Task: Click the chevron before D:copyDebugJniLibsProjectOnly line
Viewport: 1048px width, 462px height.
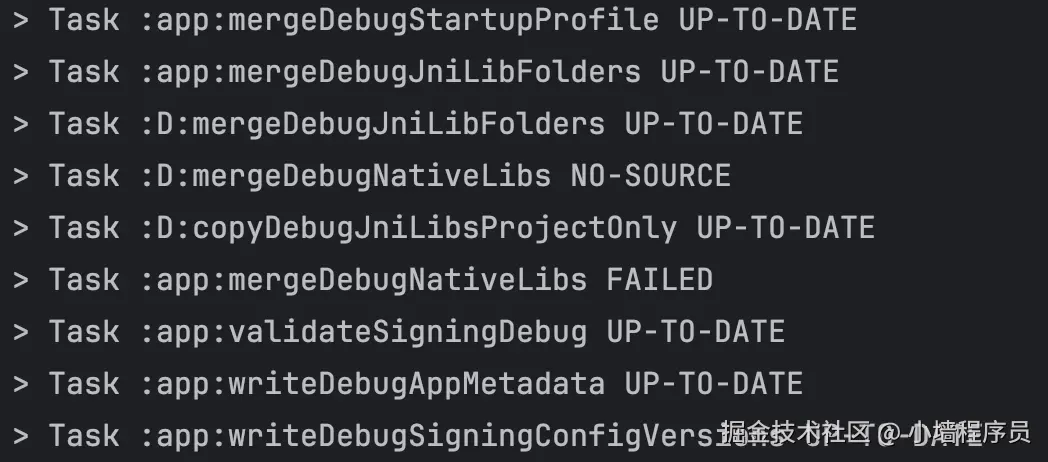Action: click(20, 228)
